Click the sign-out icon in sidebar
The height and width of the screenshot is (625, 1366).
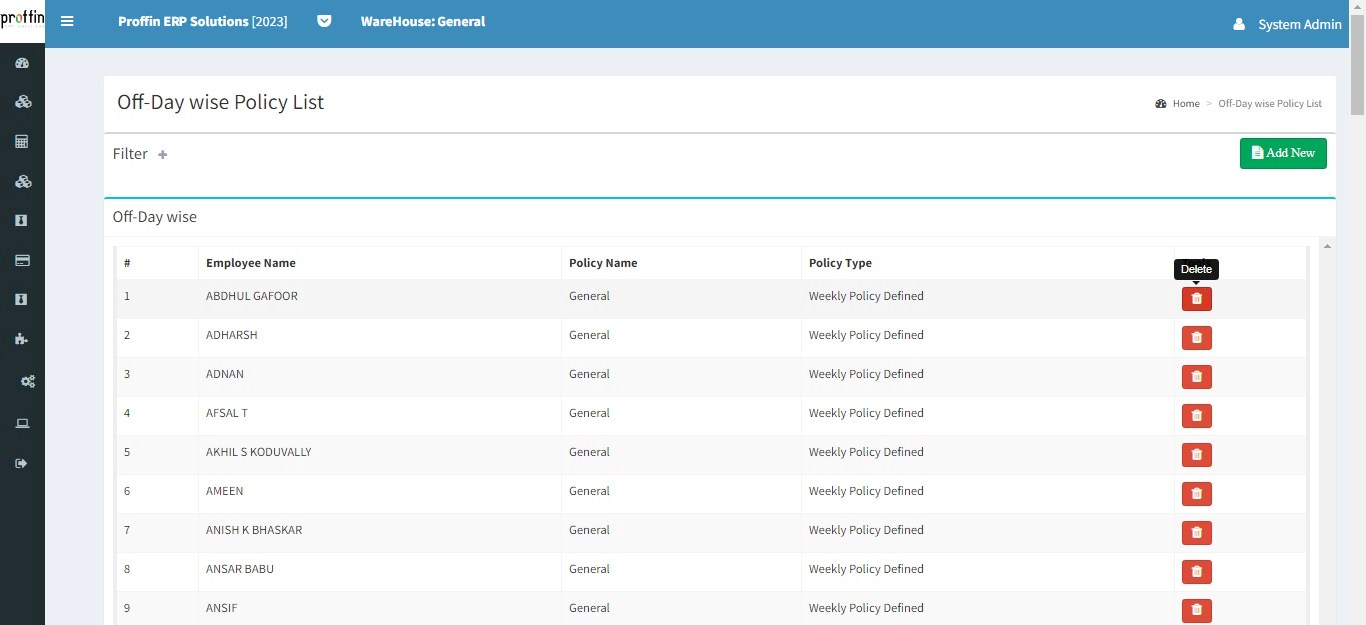click(x=21, y=463)
